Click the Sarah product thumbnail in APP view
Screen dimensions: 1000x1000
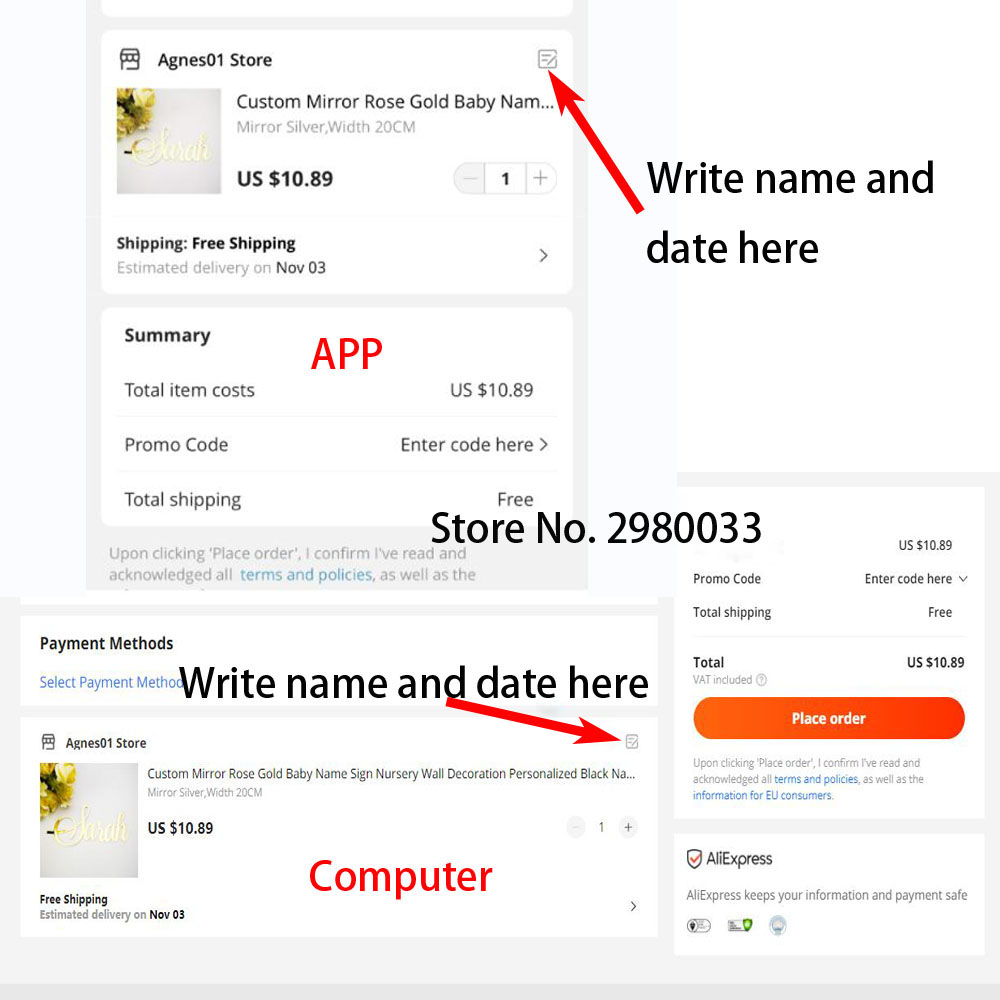click(169, 141)
